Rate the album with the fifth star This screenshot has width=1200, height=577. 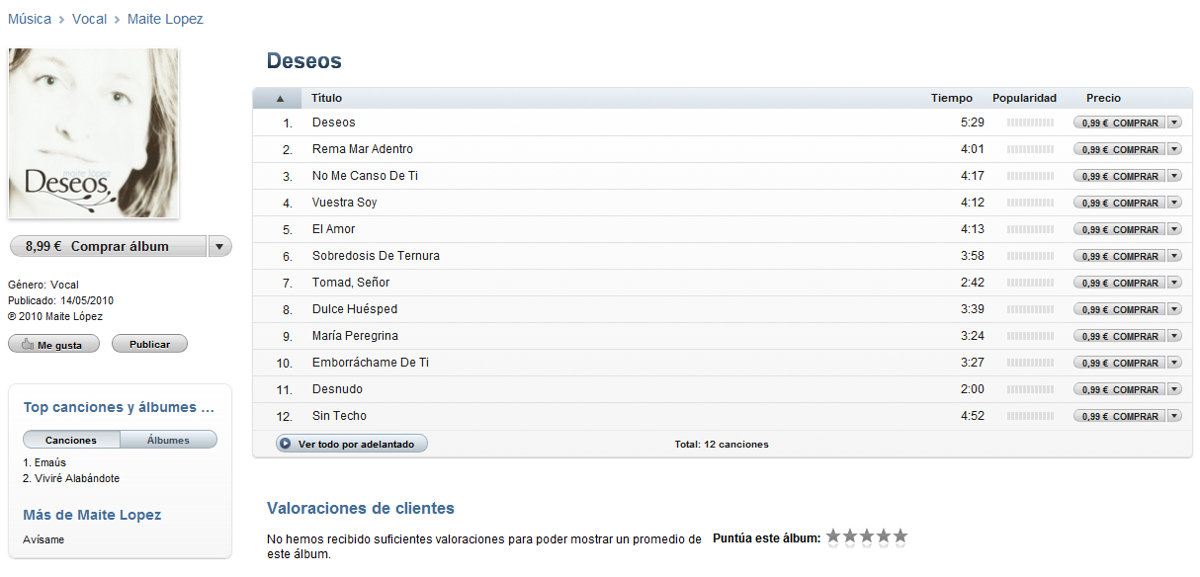tap(900, 537)
